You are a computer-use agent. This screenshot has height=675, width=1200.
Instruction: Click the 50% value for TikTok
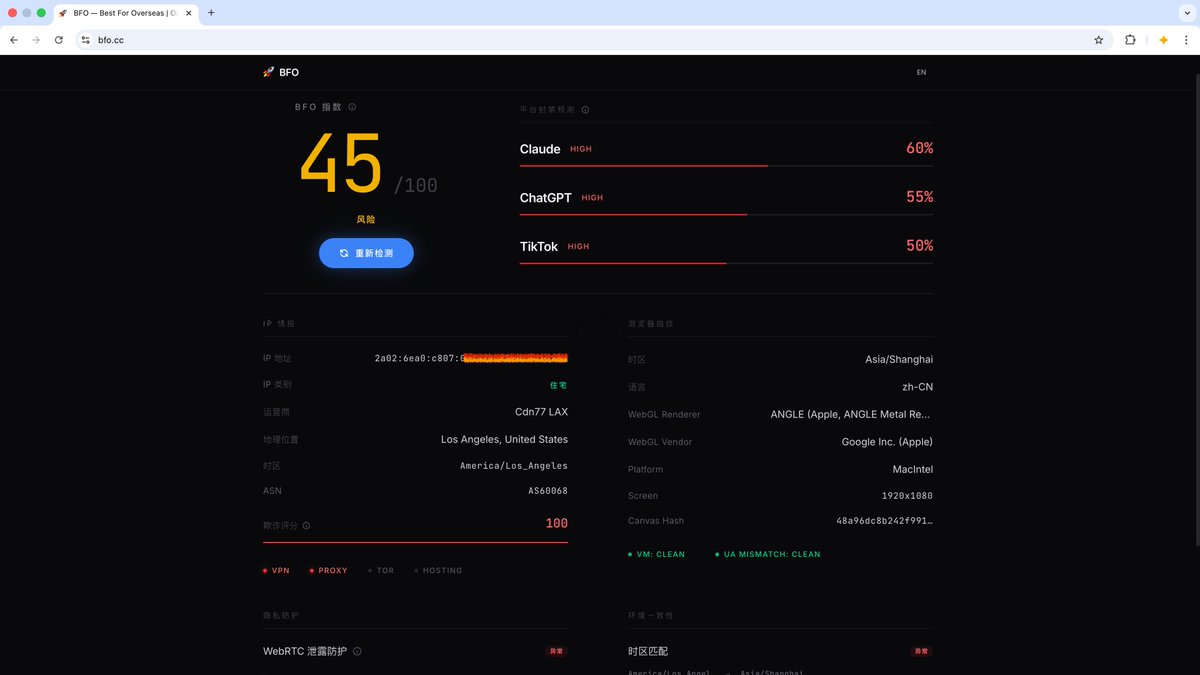tap(919, 245)
